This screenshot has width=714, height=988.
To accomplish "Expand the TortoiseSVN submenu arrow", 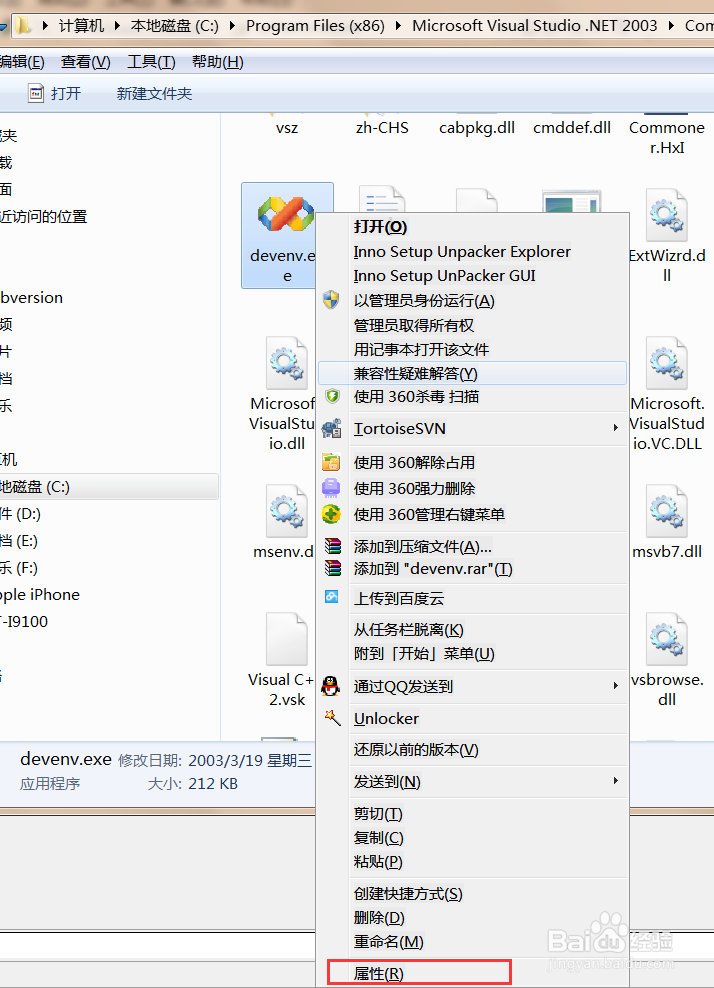I will (x=616, y=428).
